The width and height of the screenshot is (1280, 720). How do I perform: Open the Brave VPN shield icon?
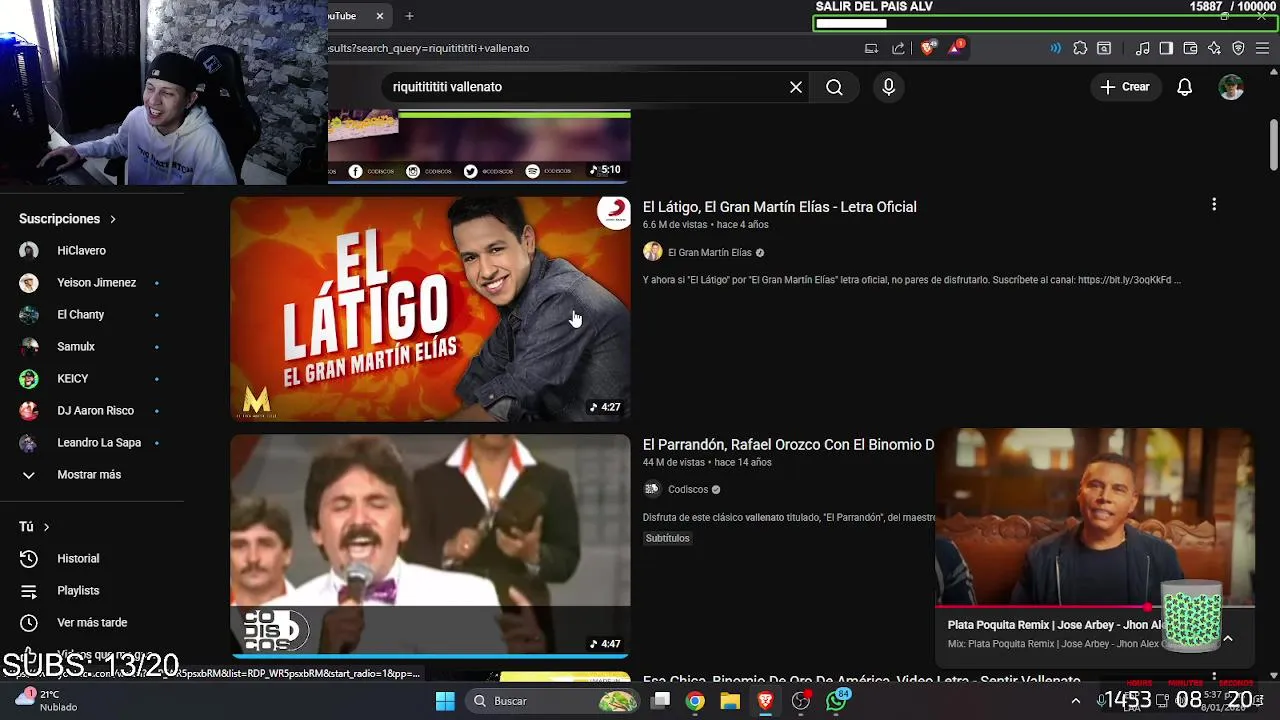click(1238, 48)
